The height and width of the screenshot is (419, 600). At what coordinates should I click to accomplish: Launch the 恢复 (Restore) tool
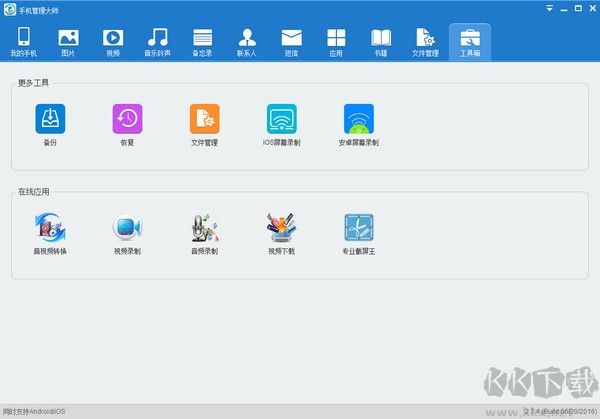pyautogui.click(x=127, y=125)
